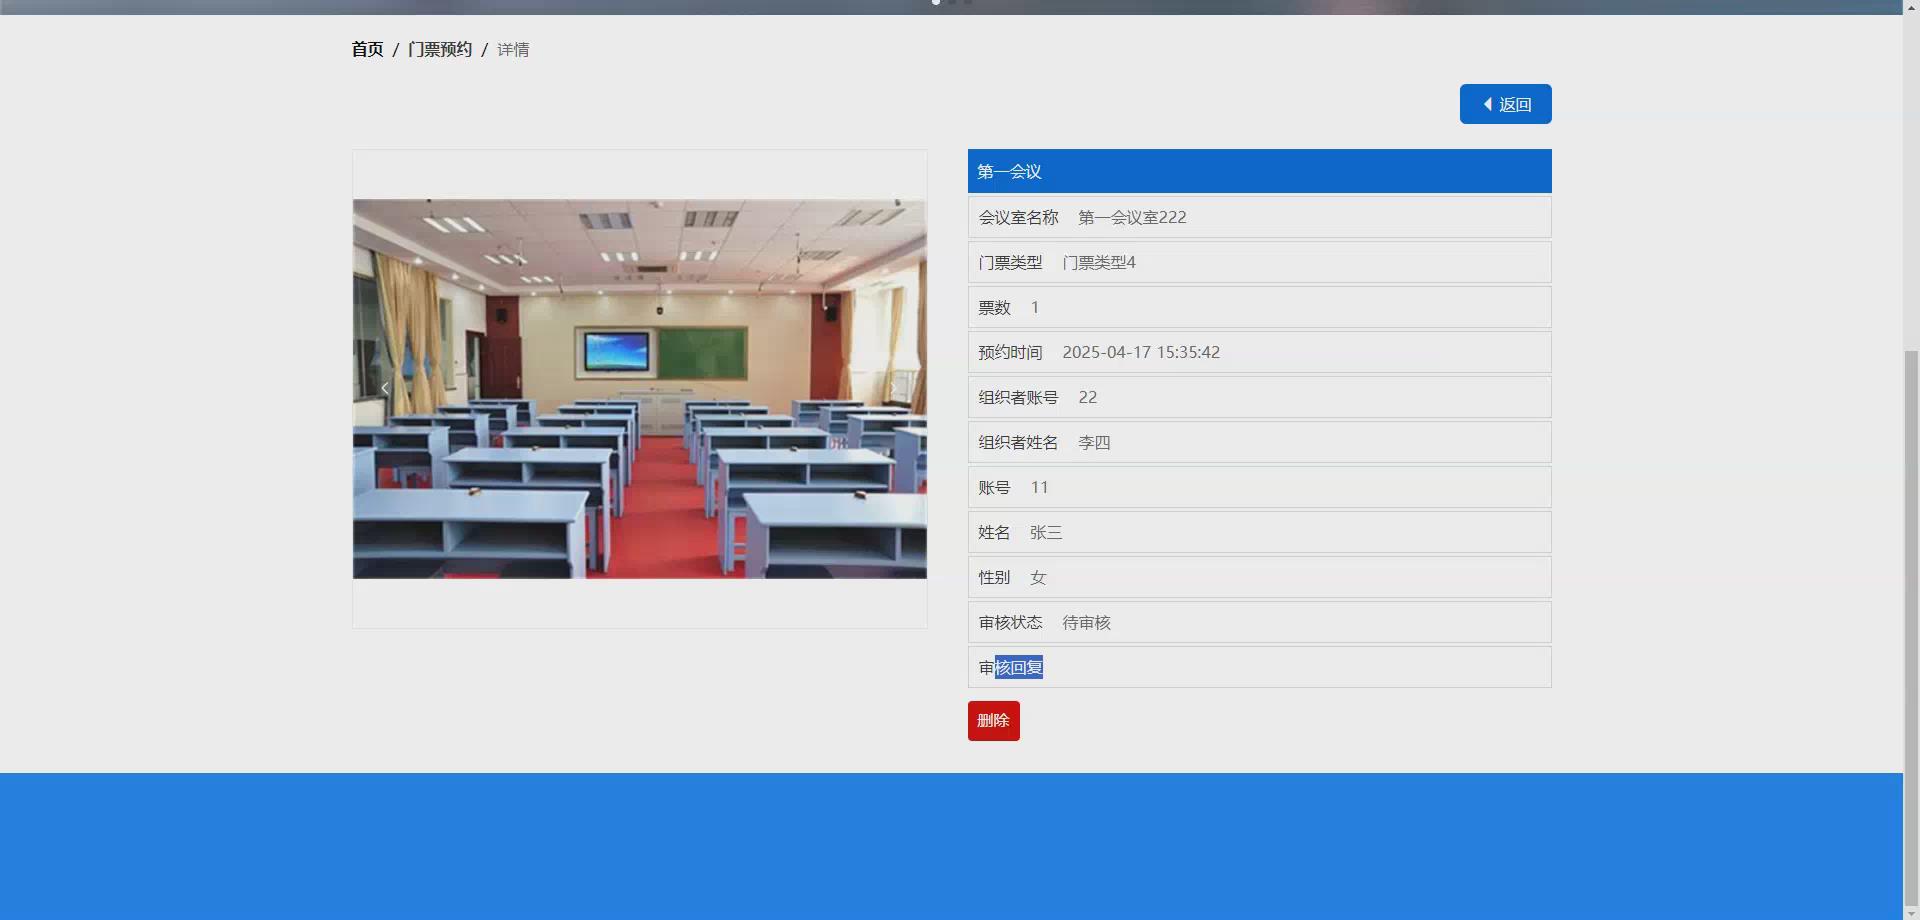Click the next-image arrow on the classroom photo
Image resolution: width=1920 pixels, height=920 pixels.
pos(893,387)
